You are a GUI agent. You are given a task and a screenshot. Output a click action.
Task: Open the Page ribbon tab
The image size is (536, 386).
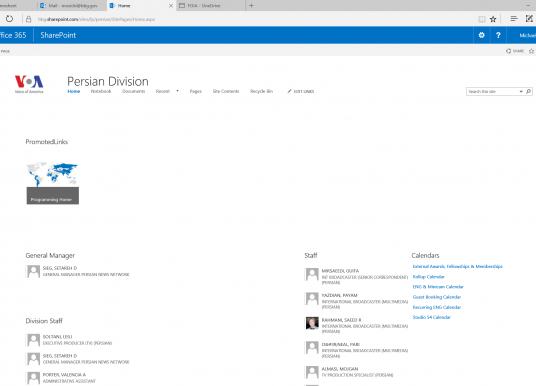5,51
